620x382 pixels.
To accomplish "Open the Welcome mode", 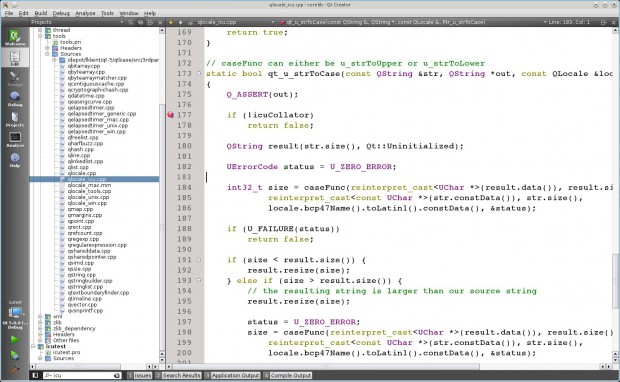I will pos(15,38).
